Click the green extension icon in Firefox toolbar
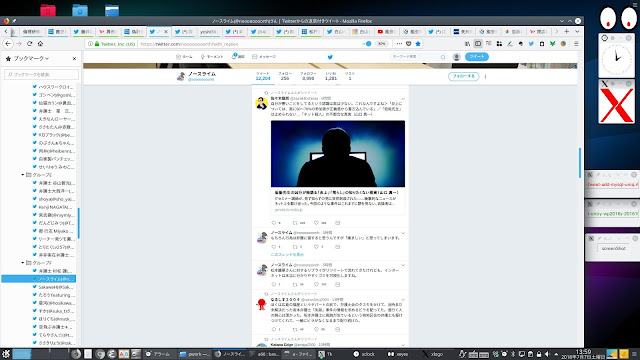640x360 pixels. tap(552, 44)
